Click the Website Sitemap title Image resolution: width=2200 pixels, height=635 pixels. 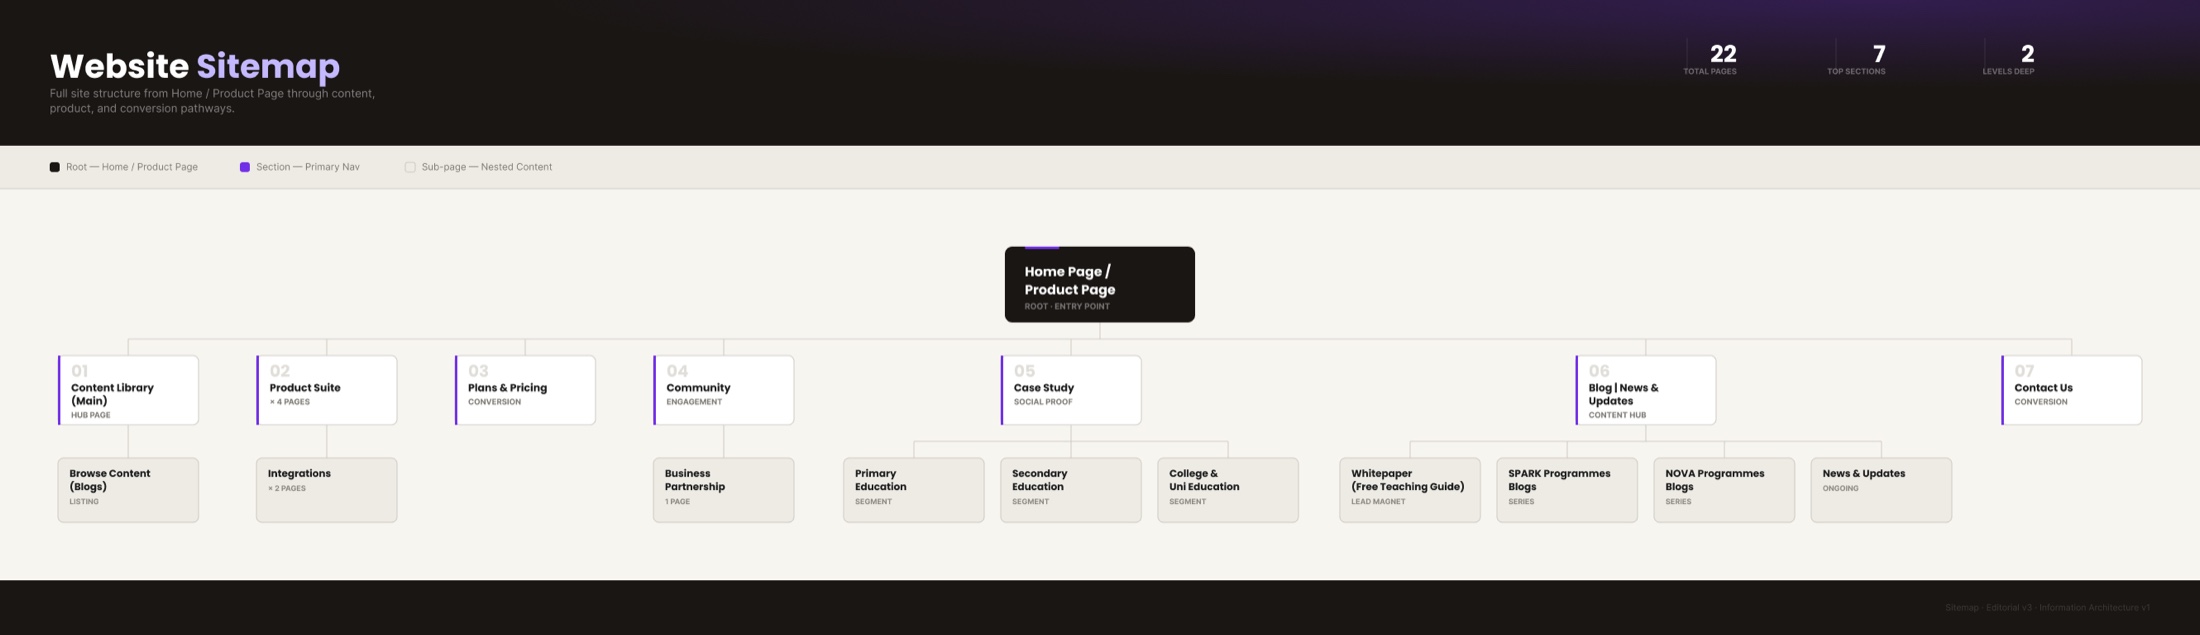click(195, 66)
